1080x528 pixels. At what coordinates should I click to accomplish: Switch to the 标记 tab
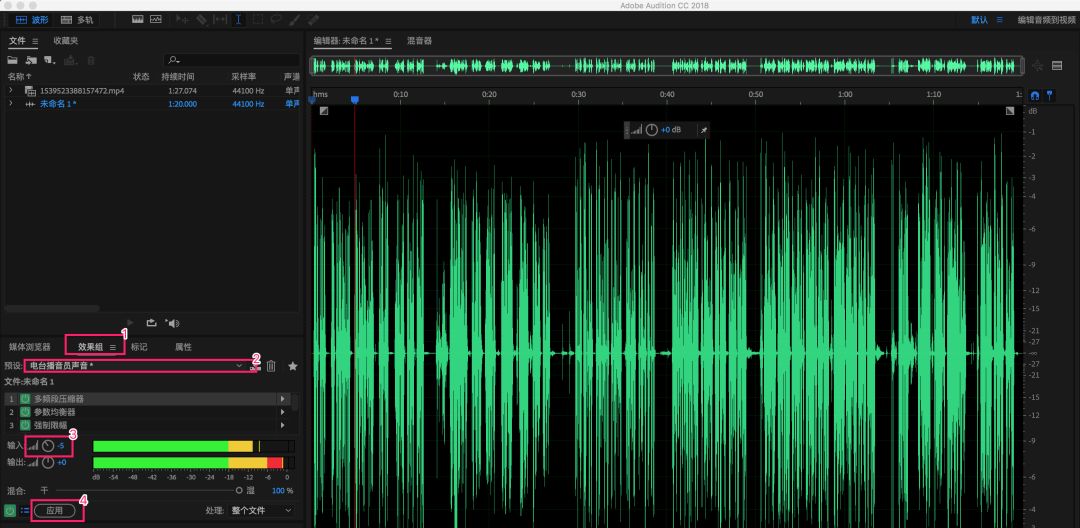pos(139,347)
